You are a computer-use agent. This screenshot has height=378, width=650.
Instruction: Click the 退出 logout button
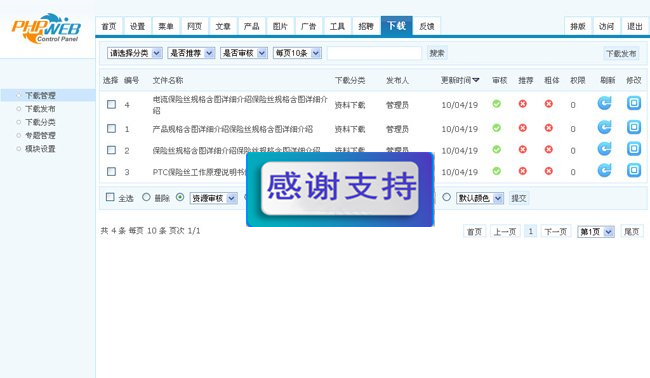coord(635,26)
